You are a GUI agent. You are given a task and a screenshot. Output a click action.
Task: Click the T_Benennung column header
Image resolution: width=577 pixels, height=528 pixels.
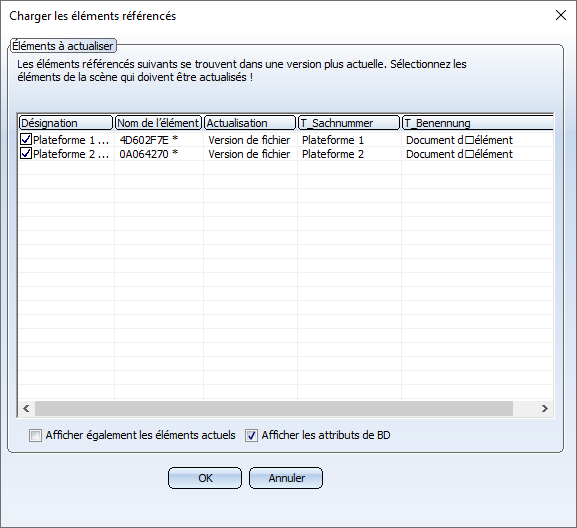coord(478,123)
